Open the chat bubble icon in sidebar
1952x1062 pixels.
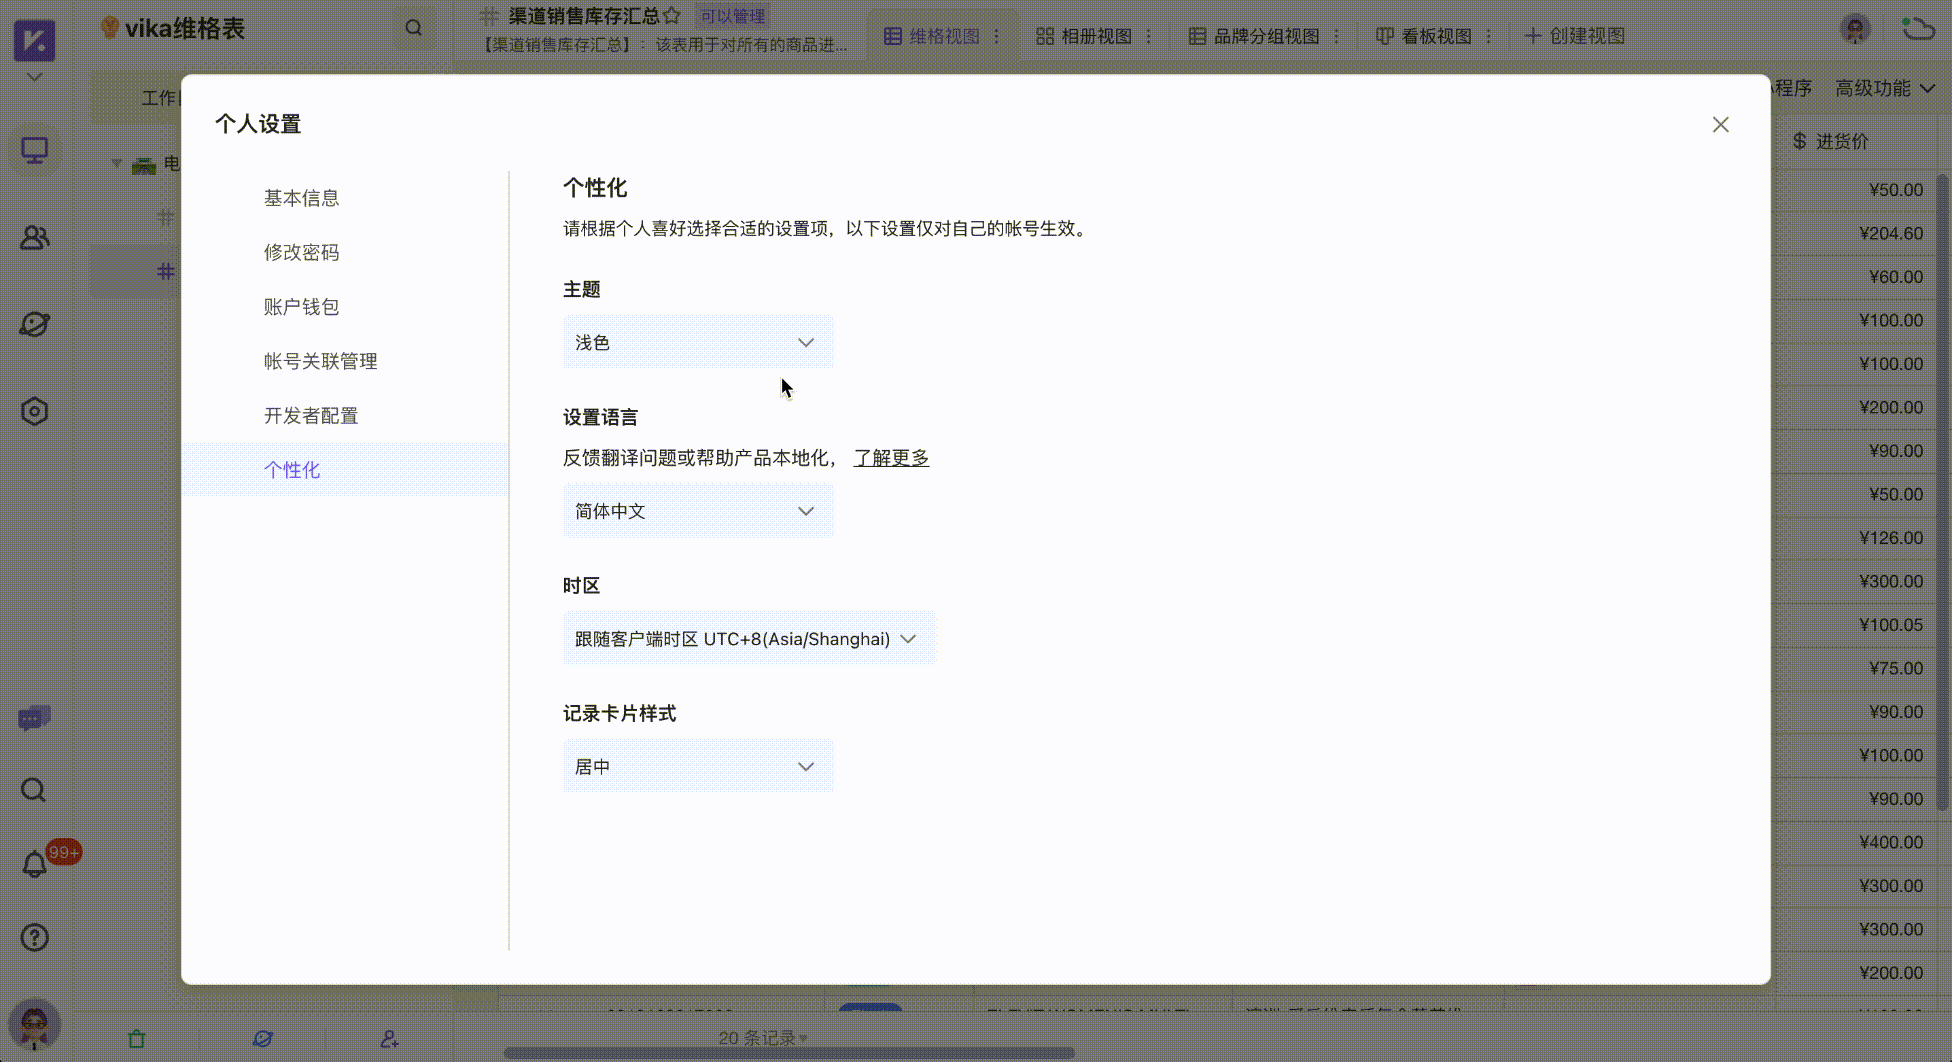pyautogui.click(x=34, y=717)
